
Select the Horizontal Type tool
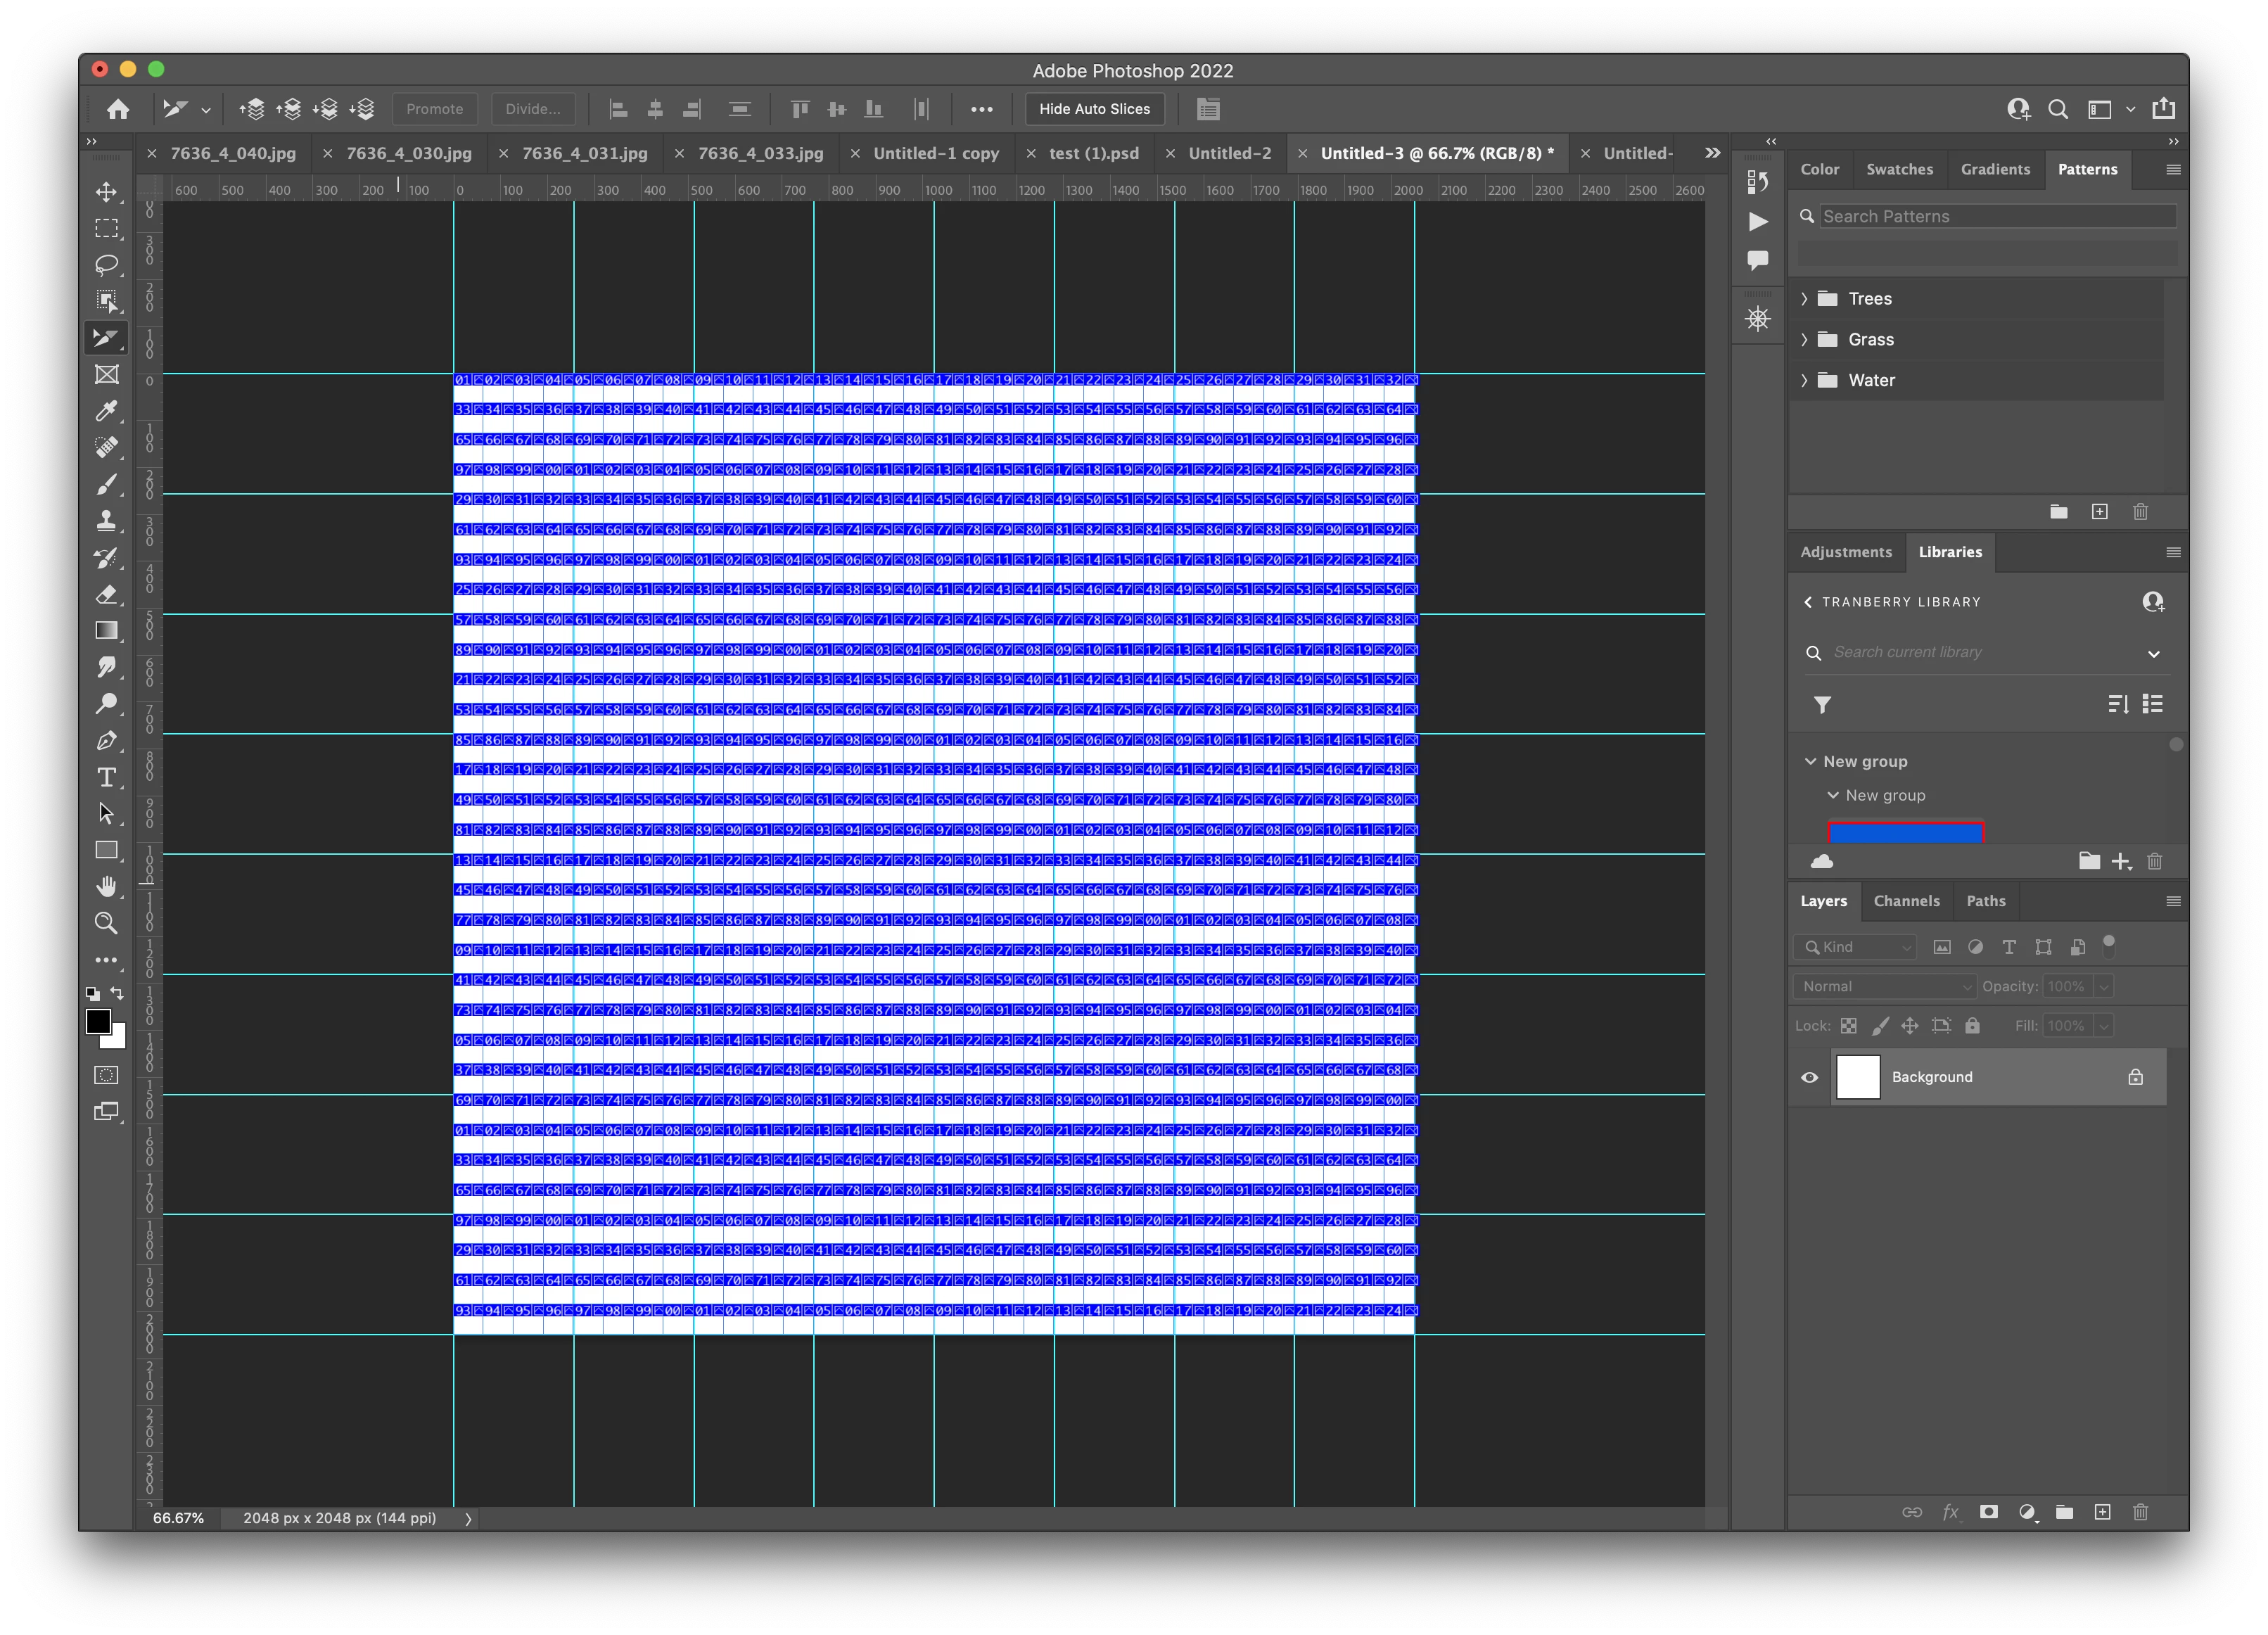coord(106,777)
